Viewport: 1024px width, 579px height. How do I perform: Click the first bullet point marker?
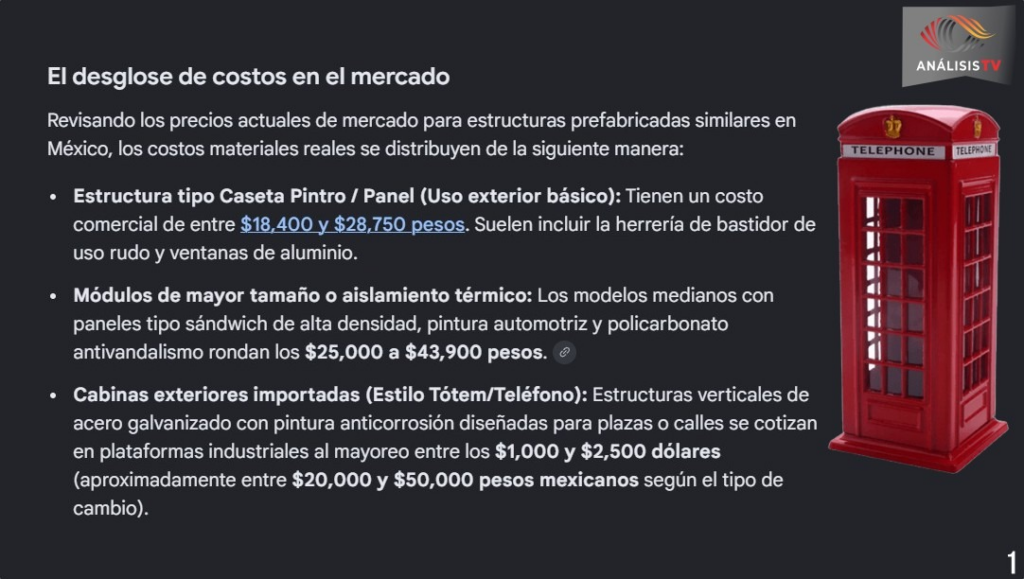tap(54, 197)
